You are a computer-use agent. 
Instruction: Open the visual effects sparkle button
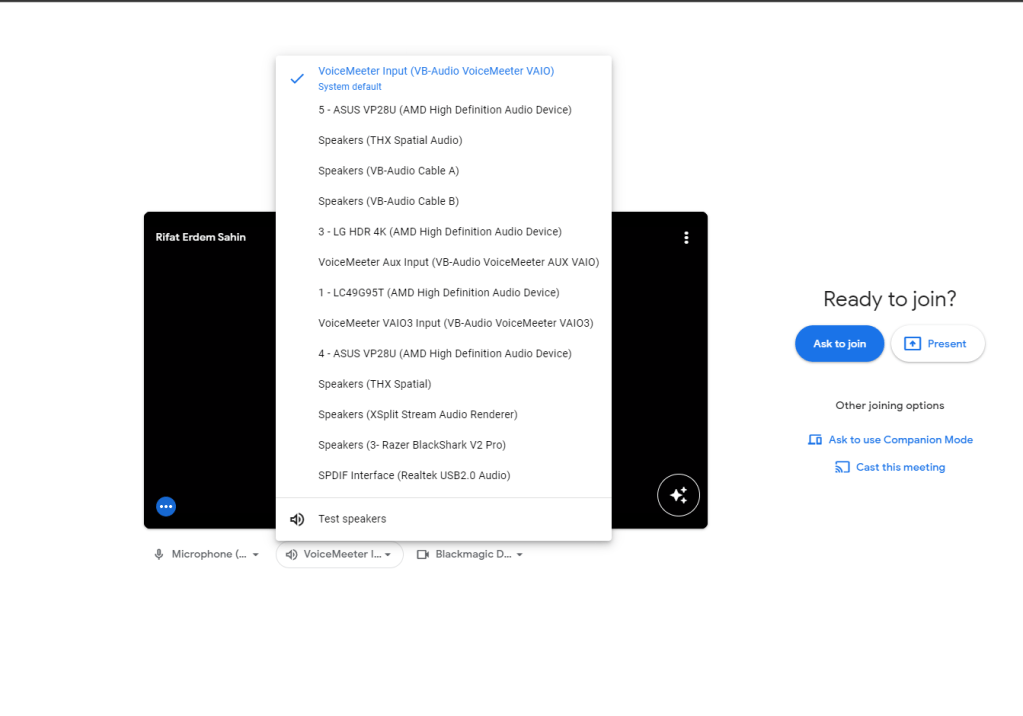678,495
